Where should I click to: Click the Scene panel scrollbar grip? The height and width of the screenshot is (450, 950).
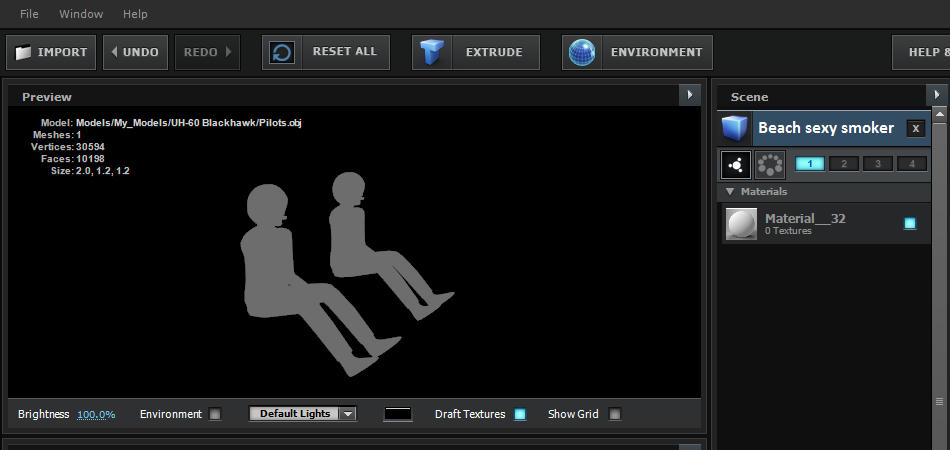(940, 402)
